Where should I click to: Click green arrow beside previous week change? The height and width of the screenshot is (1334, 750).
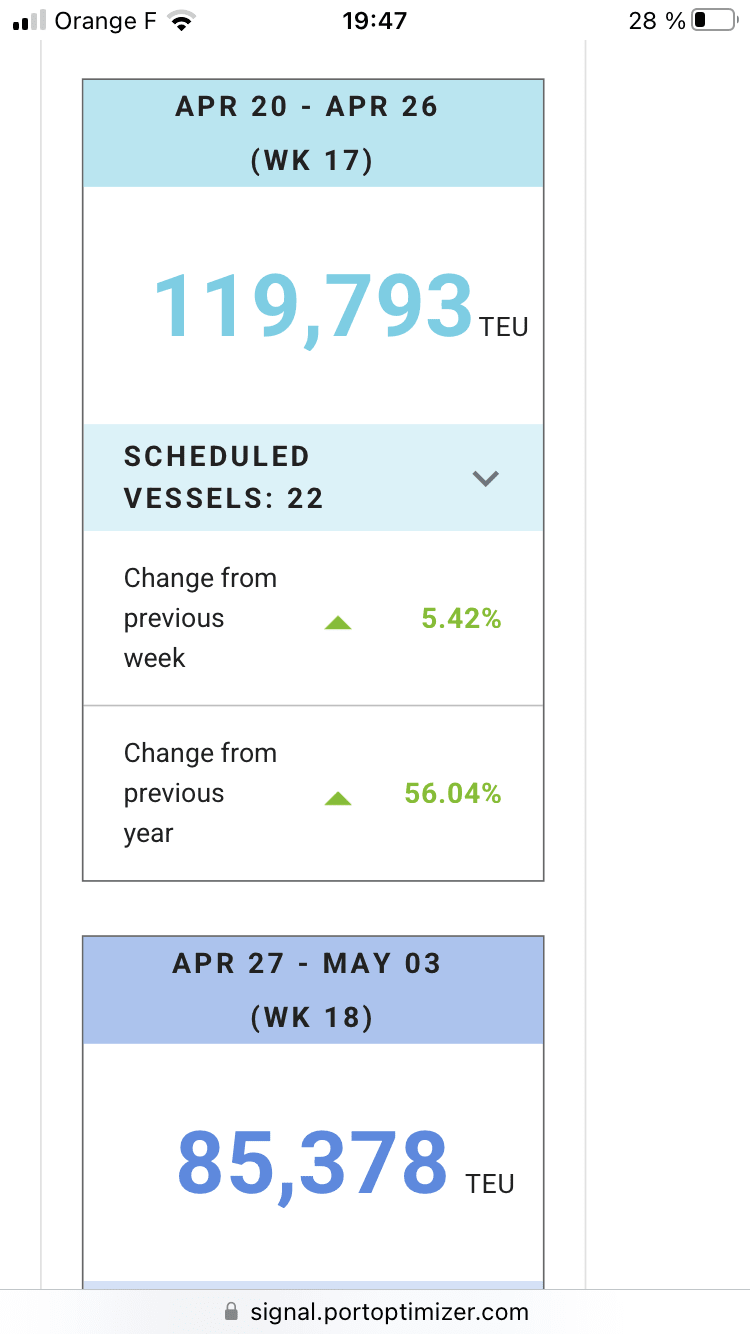(x=338, y=623)
